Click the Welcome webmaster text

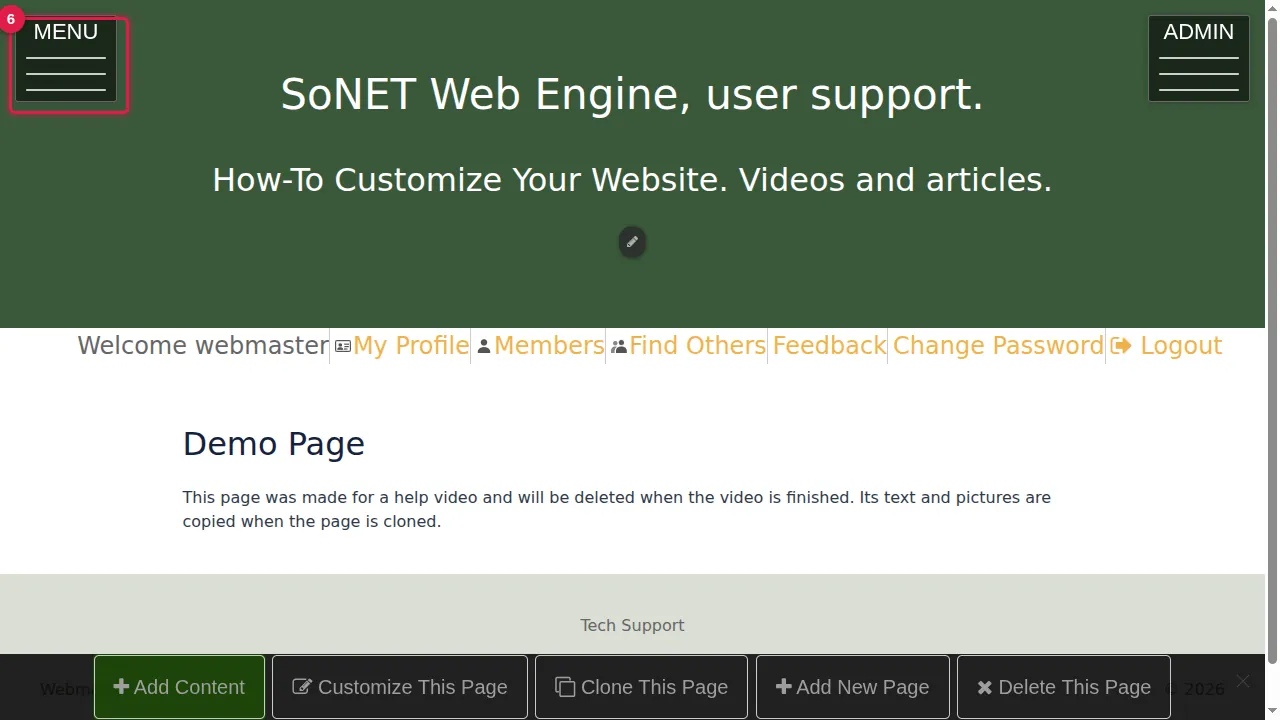pyautogui.click(x=203, y=346)
